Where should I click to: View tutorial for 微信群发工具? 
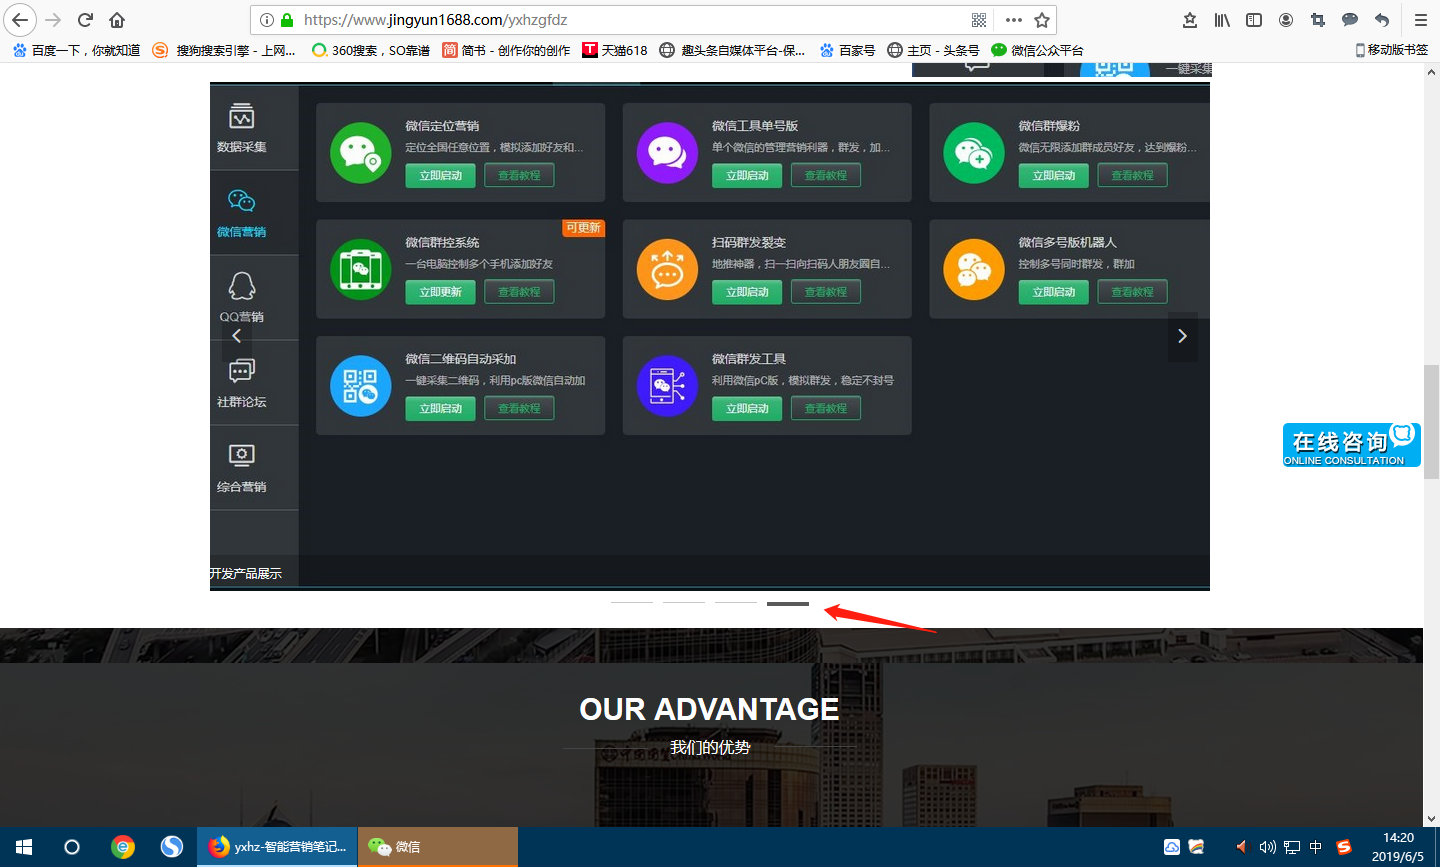[826, 408]
